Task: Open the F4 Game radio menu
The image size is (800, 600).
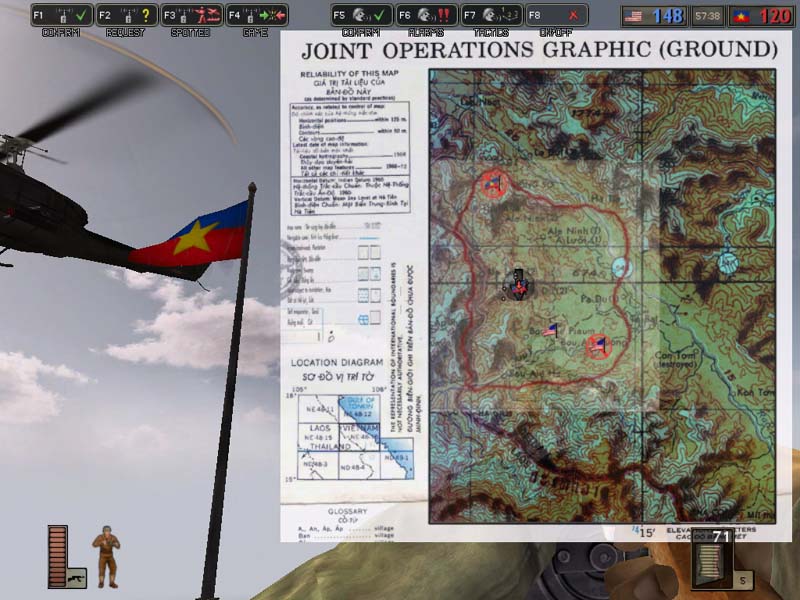Action: click(x=256, y=16)
